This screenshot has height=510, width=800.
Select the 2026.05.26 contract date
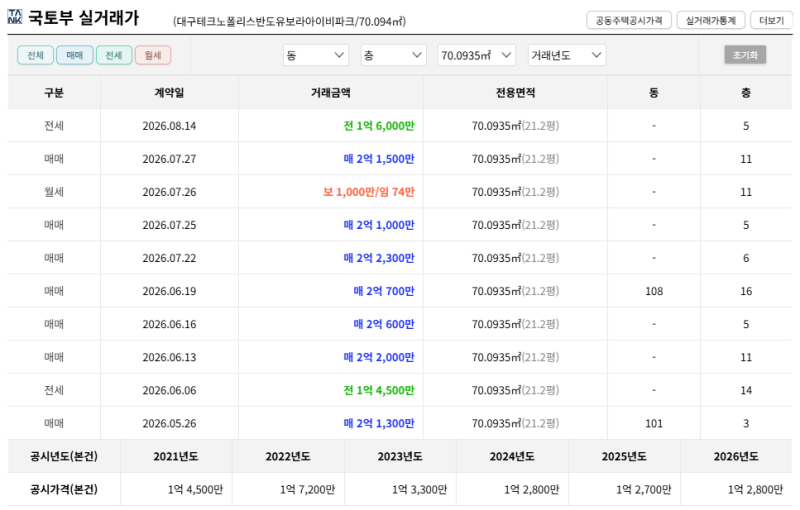point(169,423)
